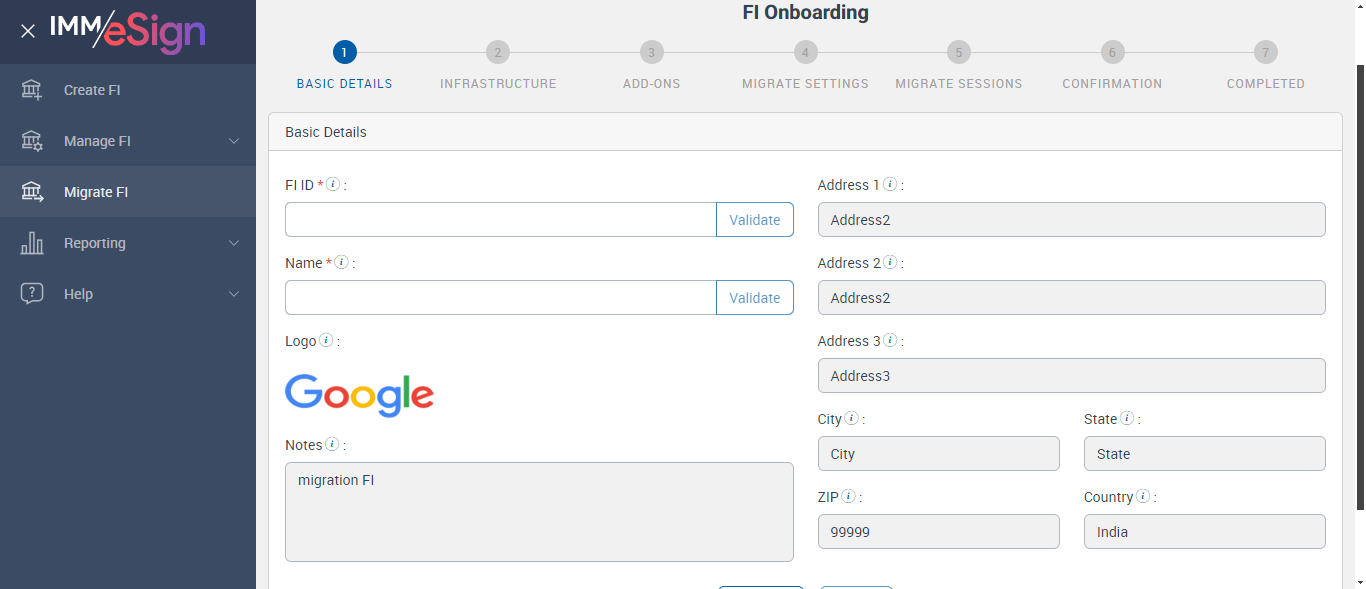Expand the Reporting submenu chevron
This screenshot has height=589, width=1366.
pyautogui.click(x=234, y=243)
